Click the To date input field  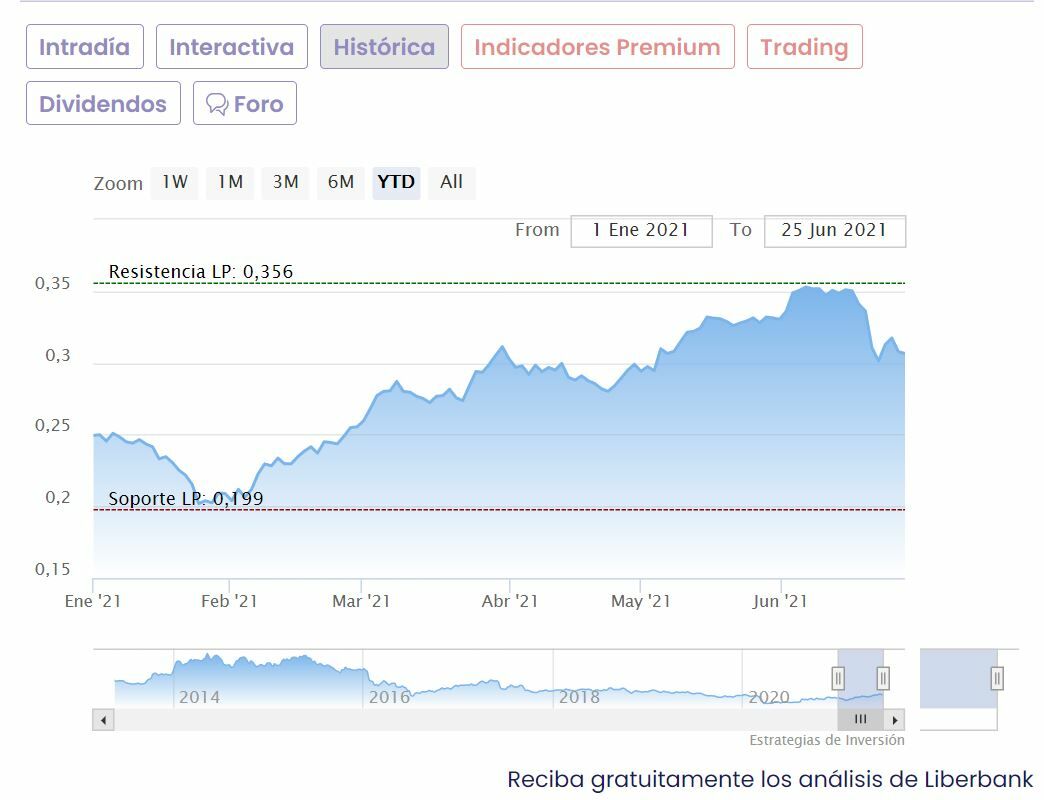[x=834, y=230]
